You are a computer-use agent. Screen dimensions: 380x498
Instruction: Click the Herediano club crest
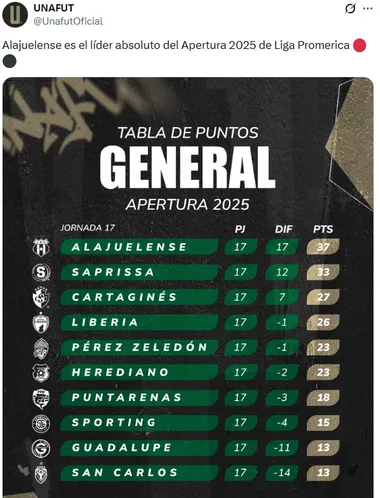tap(41, 373)
